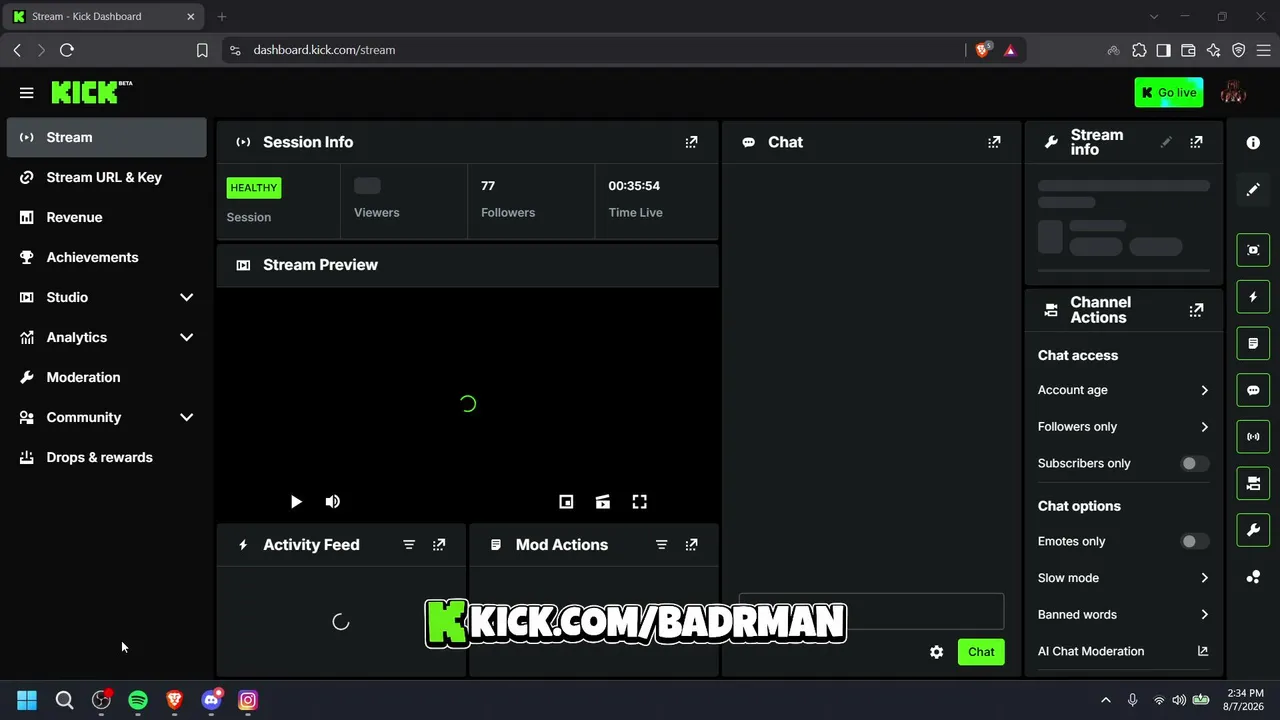Image resolution: width=1280 pixels, height=720 pixels.
Task: Make the stream preview fullscreen
Action: (640, 502)
